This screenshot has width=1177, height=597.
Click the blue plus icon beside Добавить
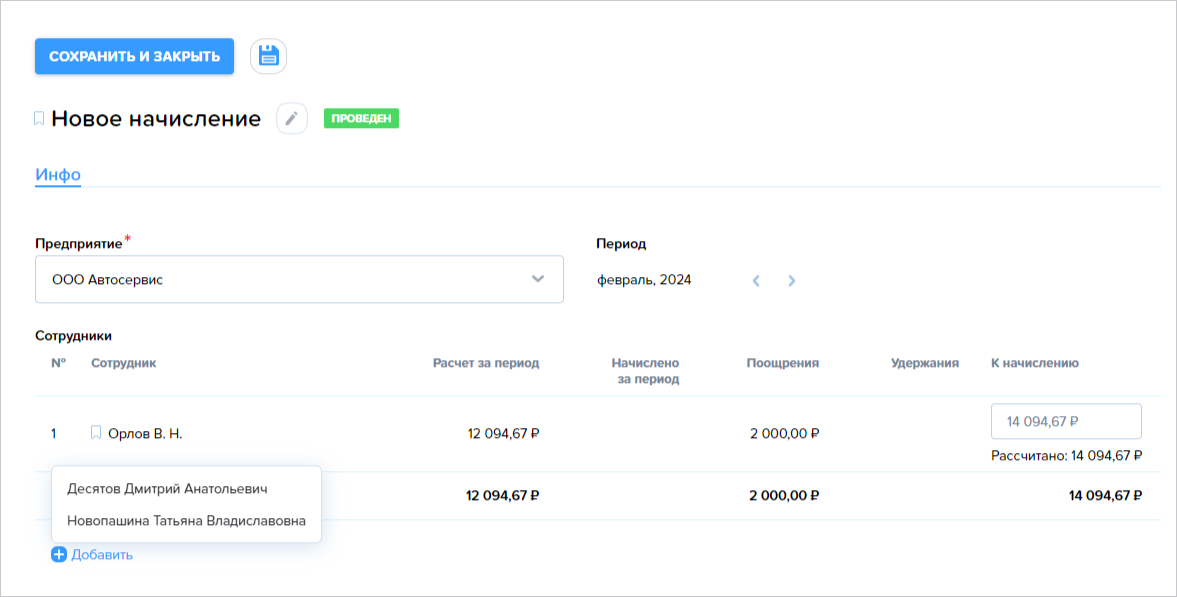point(59,554)
